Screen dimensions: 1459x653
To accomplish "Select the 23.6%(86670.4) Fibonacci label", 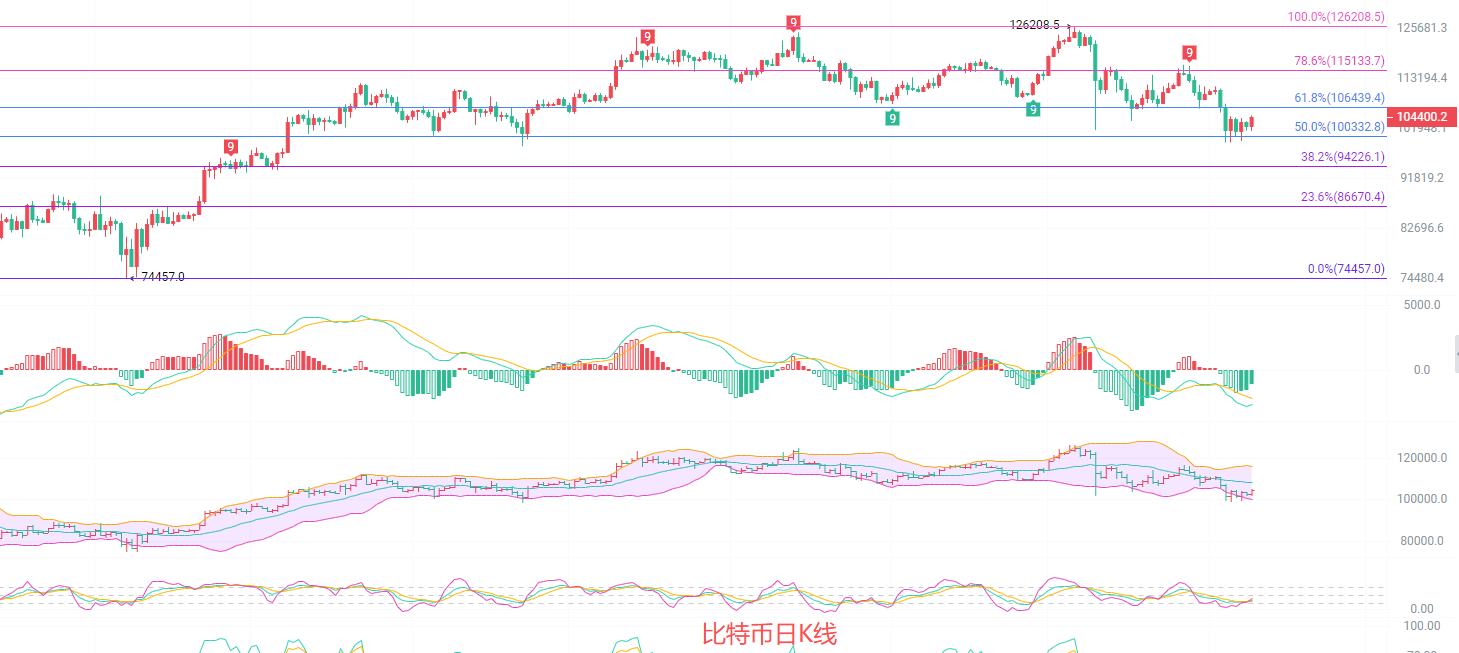I will (1342, 198).
